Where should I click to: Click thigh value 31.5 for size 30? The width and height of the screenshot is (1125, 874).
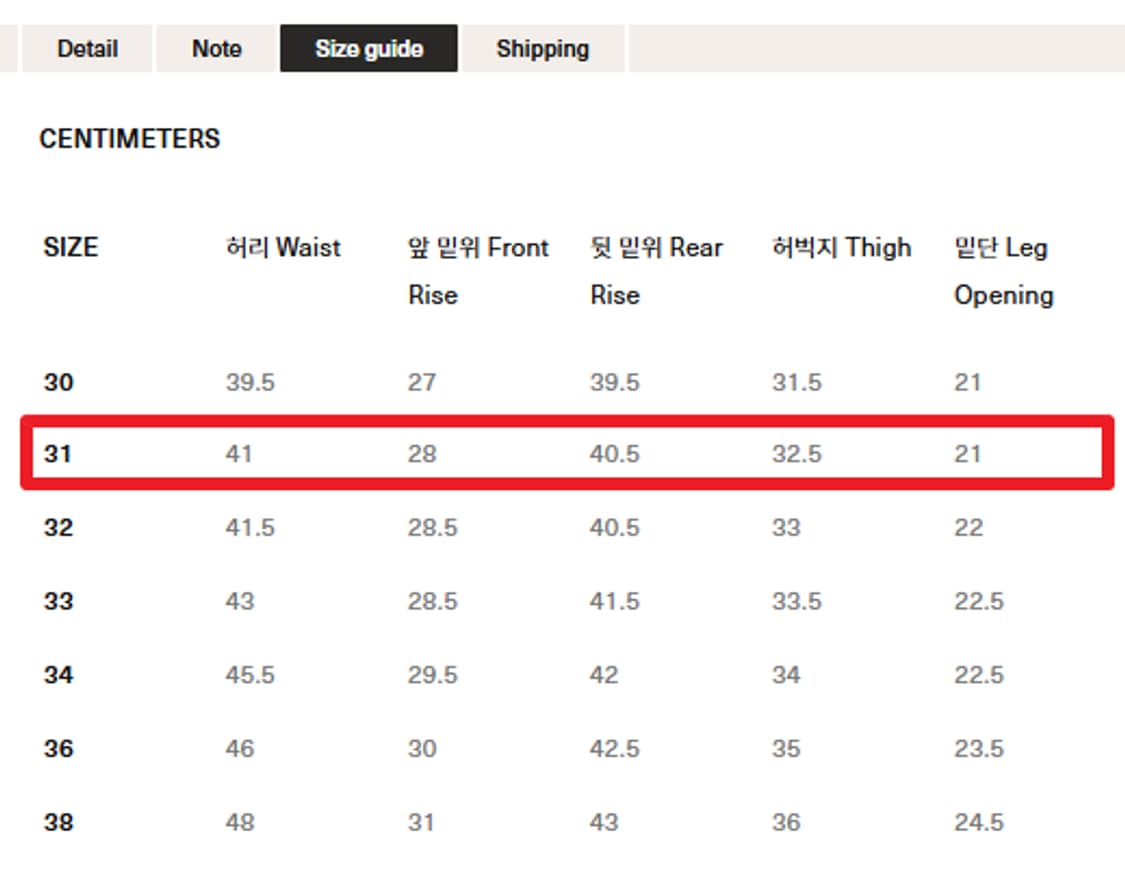tap(797, 382)
